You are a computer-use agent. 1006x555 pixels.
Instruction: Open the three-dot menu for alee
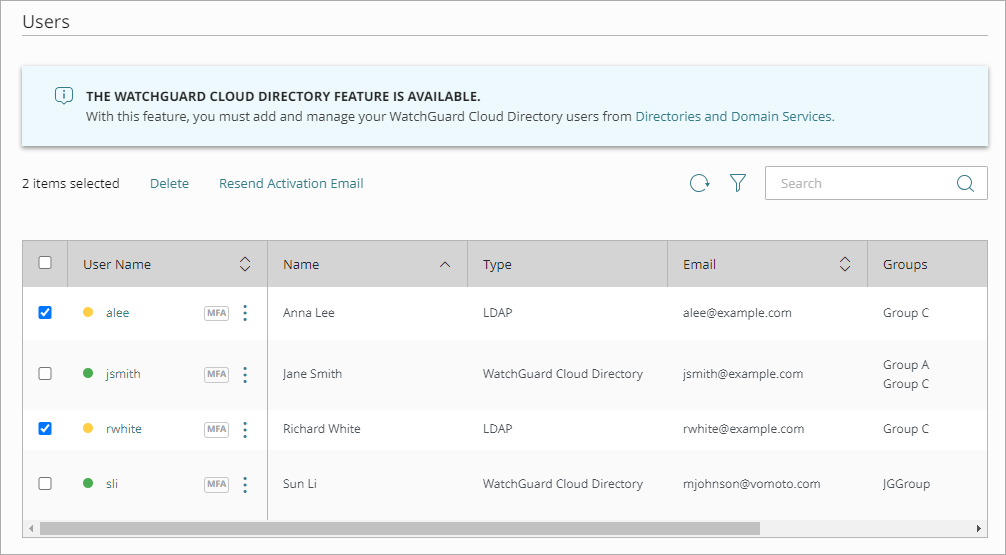245,313
